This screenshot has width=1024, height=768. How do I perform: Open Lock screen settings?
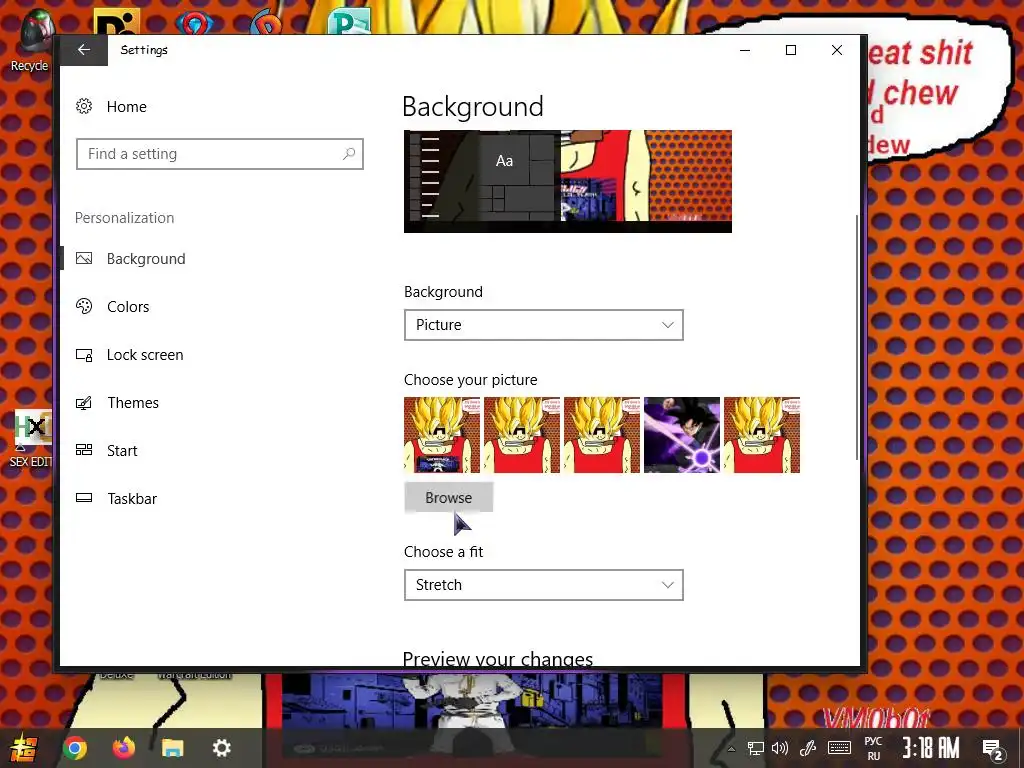tap(145, 355)
